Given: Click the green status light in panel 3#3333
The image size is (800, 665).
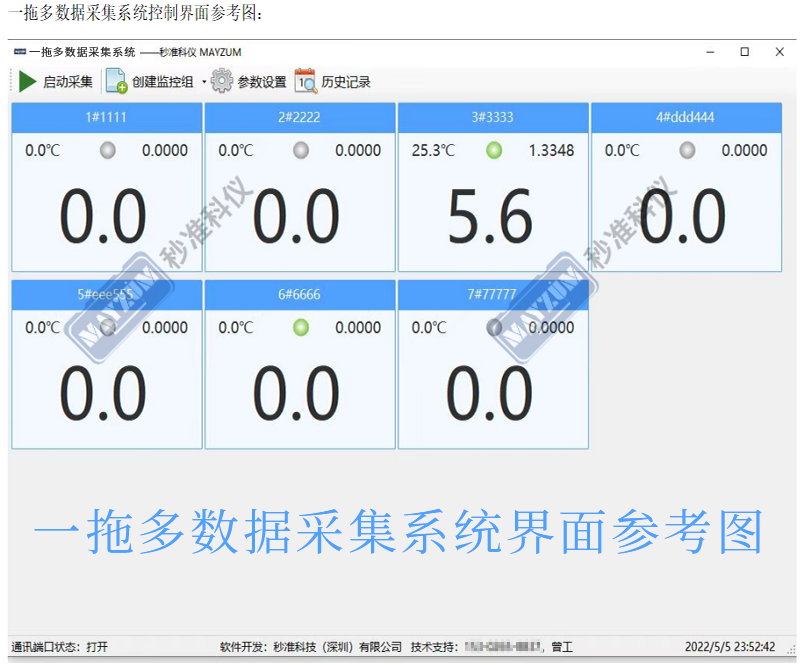Looking at the screenshot, I should [494, 151].
